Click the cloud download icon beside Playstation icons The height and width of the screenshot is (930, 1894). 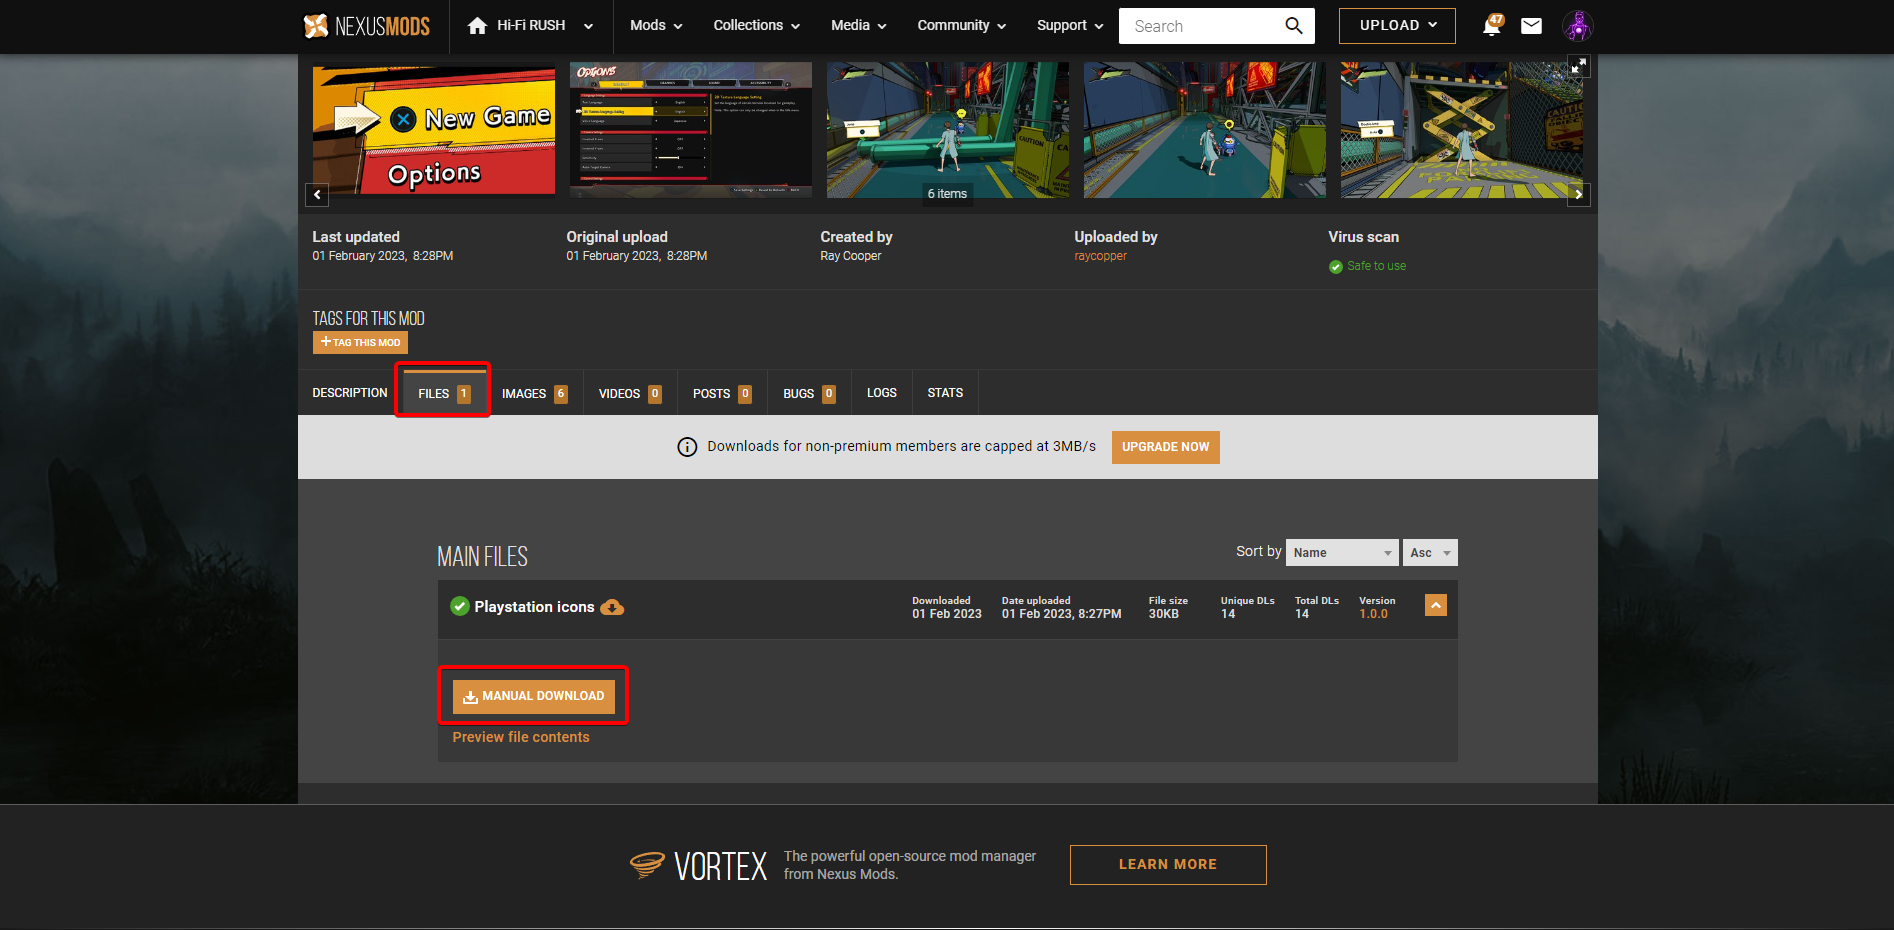click(612, 607)
